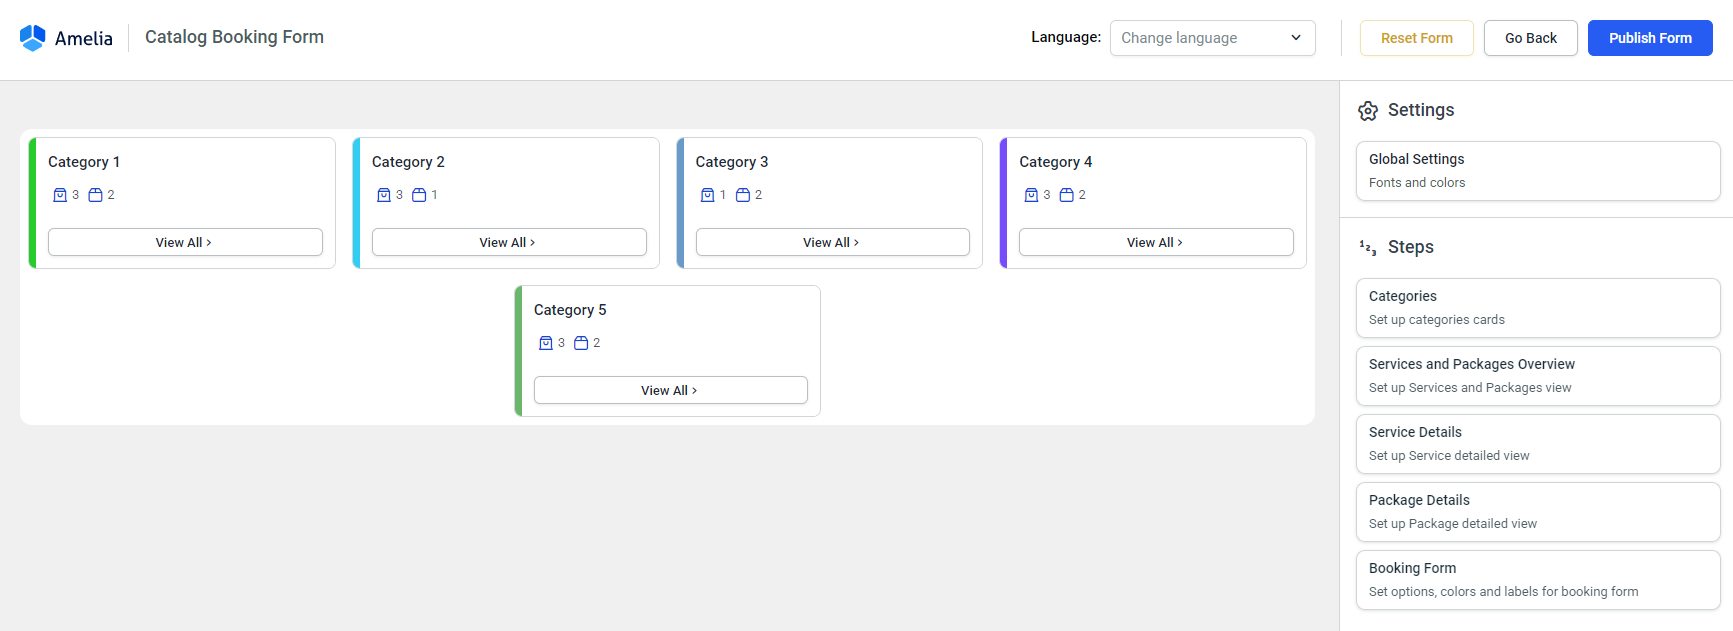The width and height of the screenshot is (1733, 631).
Task: Open the Global Settings panel
Action: pyautogui.click(x=1537, y=171)
